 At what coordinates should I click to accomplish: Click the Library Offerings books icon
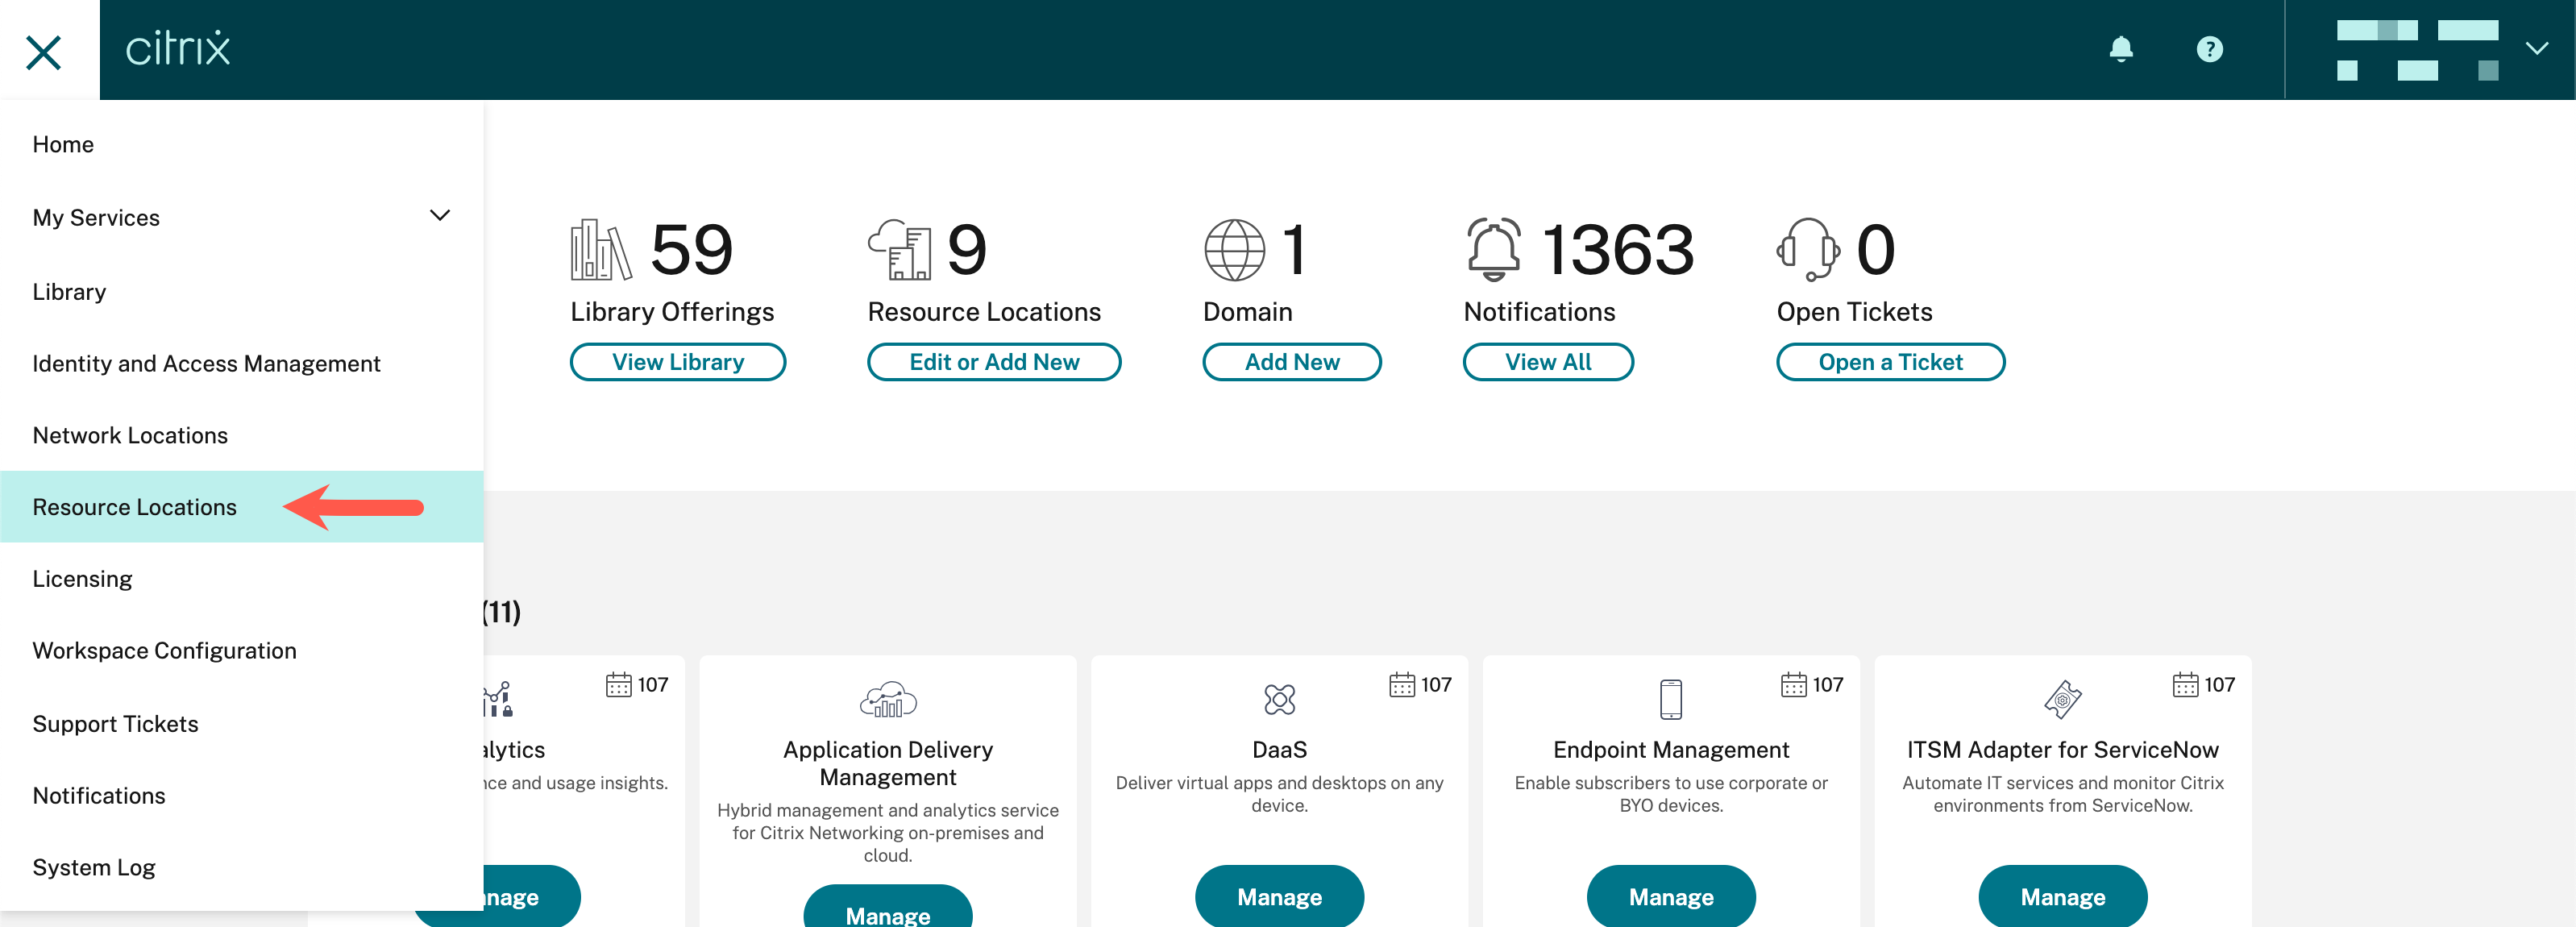click(x=600, y=250)
